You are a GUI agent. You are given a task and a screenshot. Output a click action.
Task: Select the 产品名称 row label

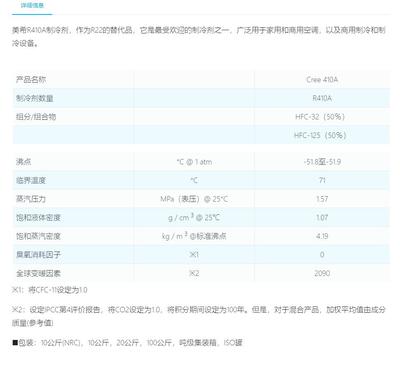(x=31, y=80)
